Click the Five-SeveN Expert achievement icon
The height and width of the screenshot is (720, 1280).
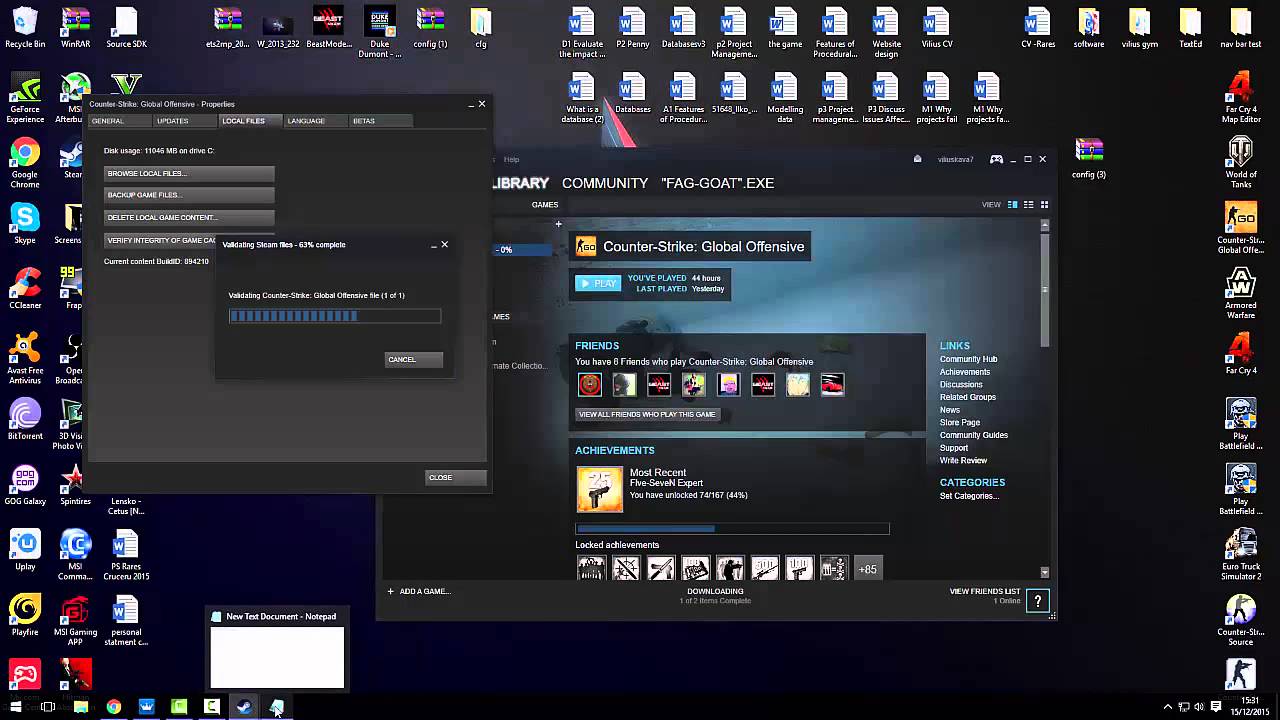pyautogui.click(x=599, y=489)
